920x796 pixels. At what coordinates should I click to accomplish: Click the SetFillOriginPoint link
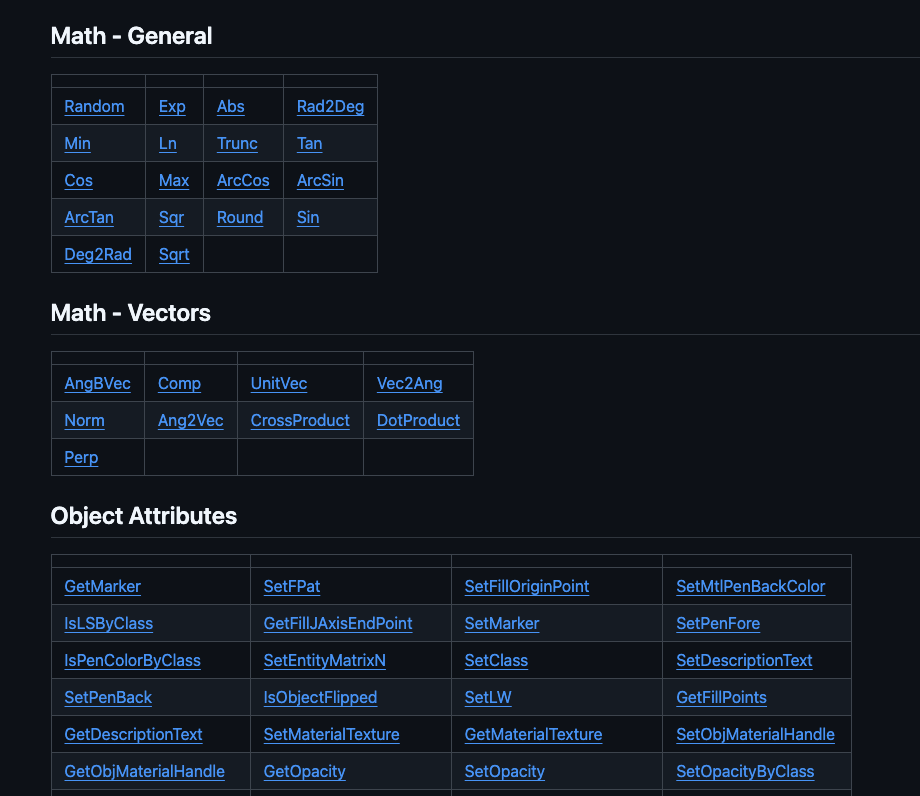[526, 587]
